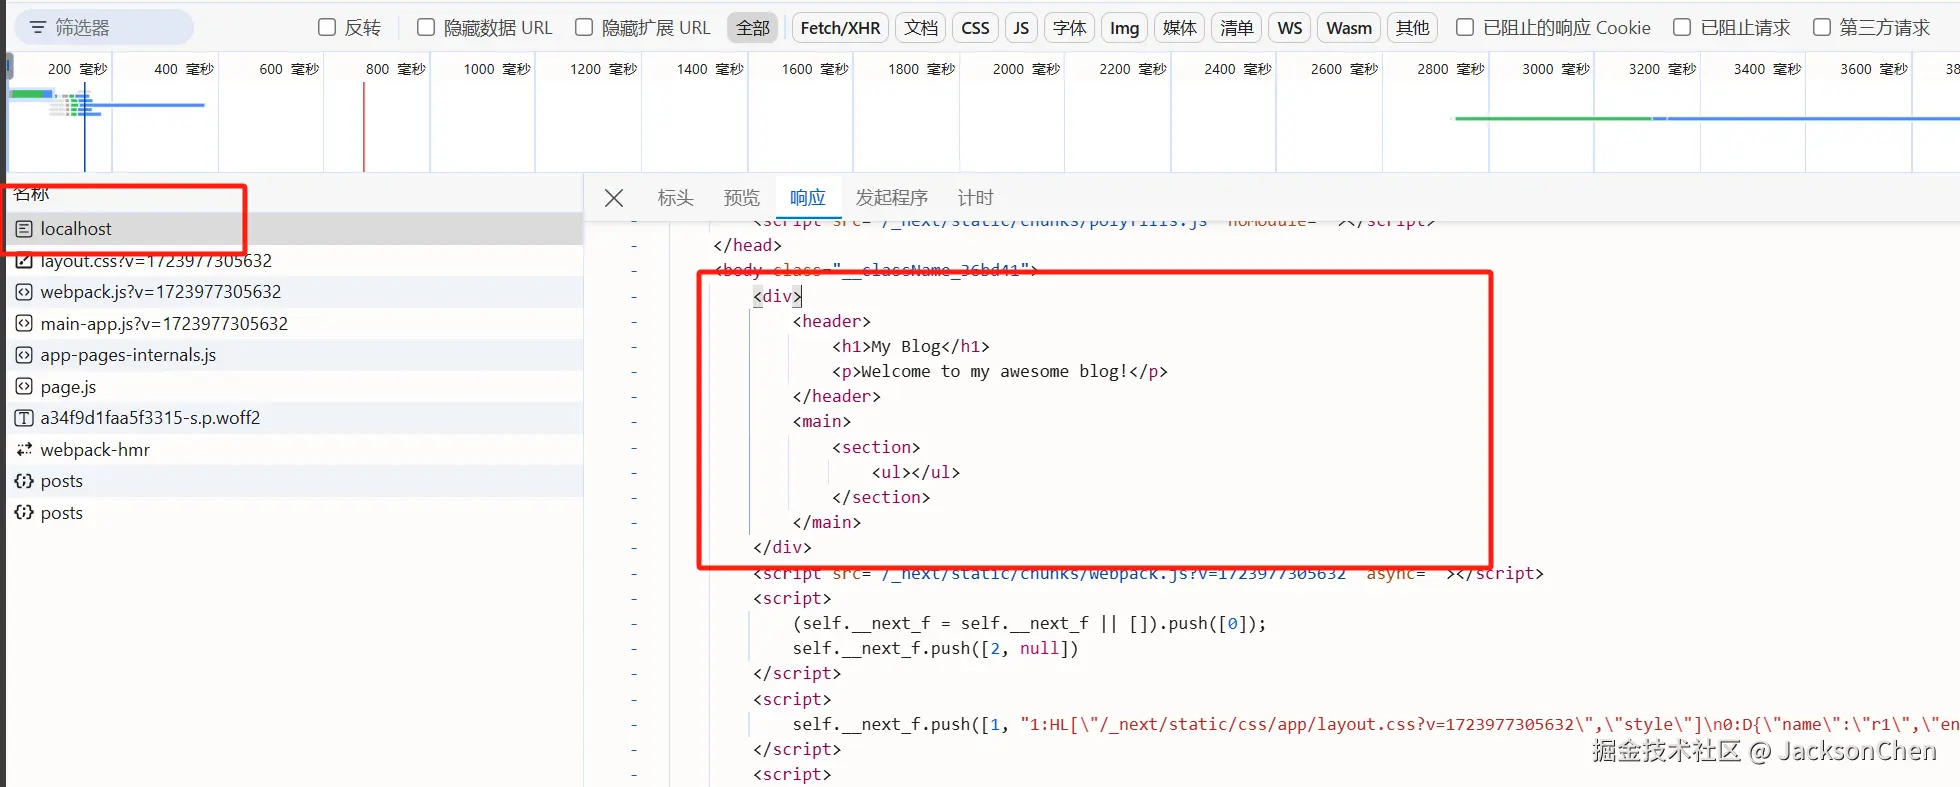Toggle the 第三方请求 checkbox

click(x=1822, y=28)
